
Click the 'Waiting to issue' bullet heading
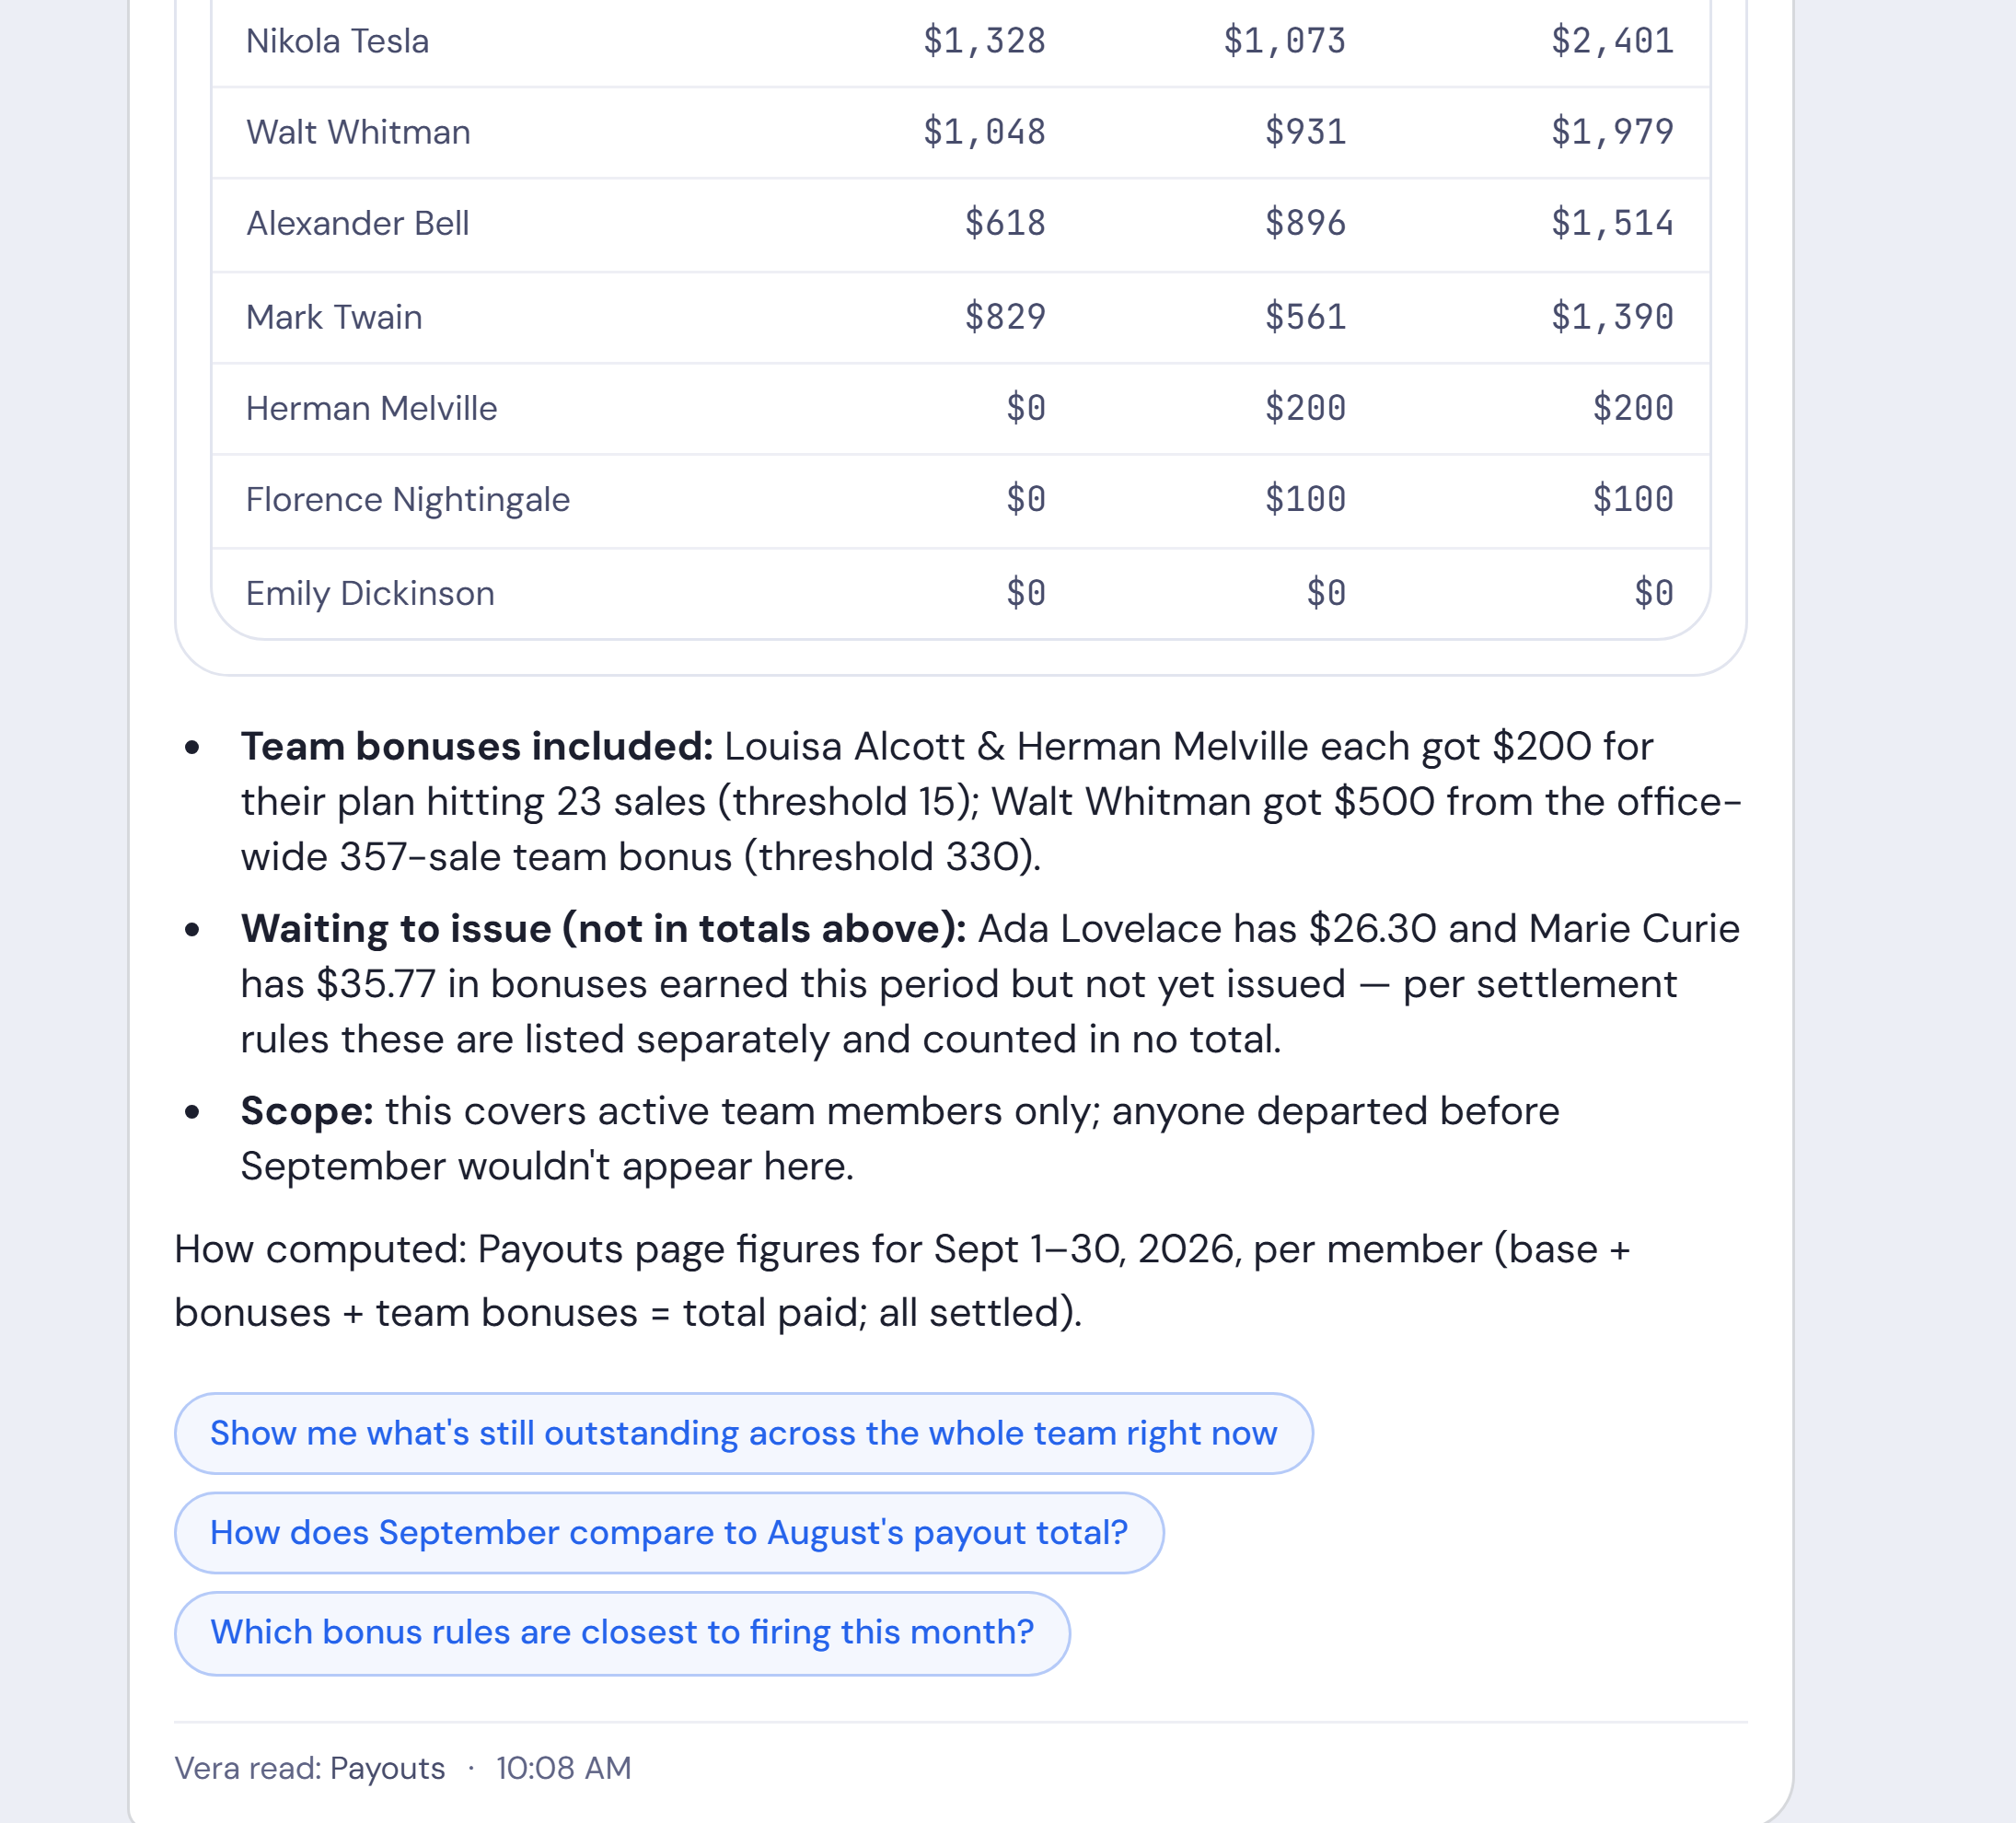603,929
